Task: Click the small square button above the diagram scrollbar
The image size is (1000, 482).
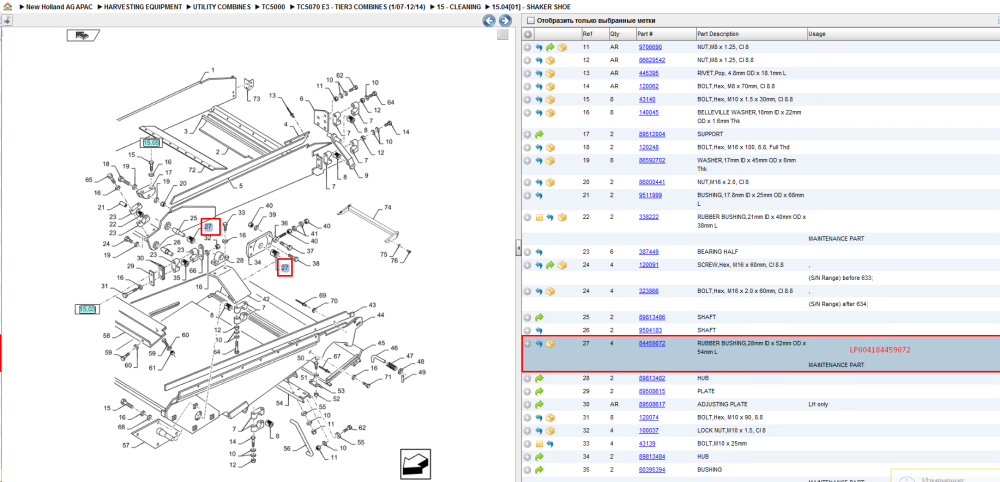Action: tap(503, 34)
